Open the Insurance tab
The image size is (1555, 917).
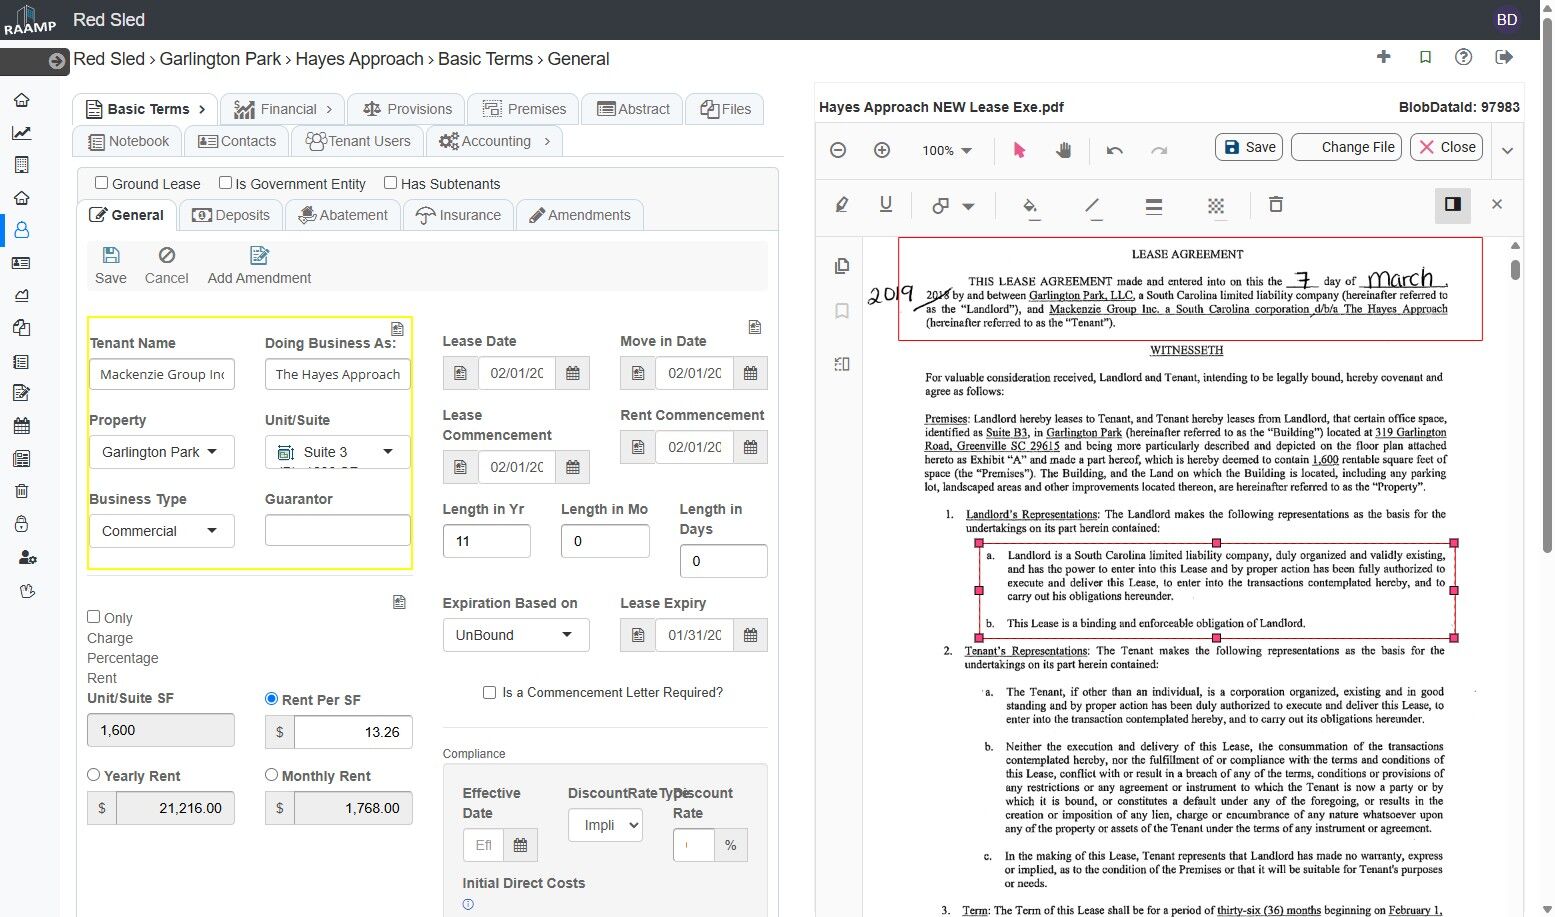(x=458, y=215)
